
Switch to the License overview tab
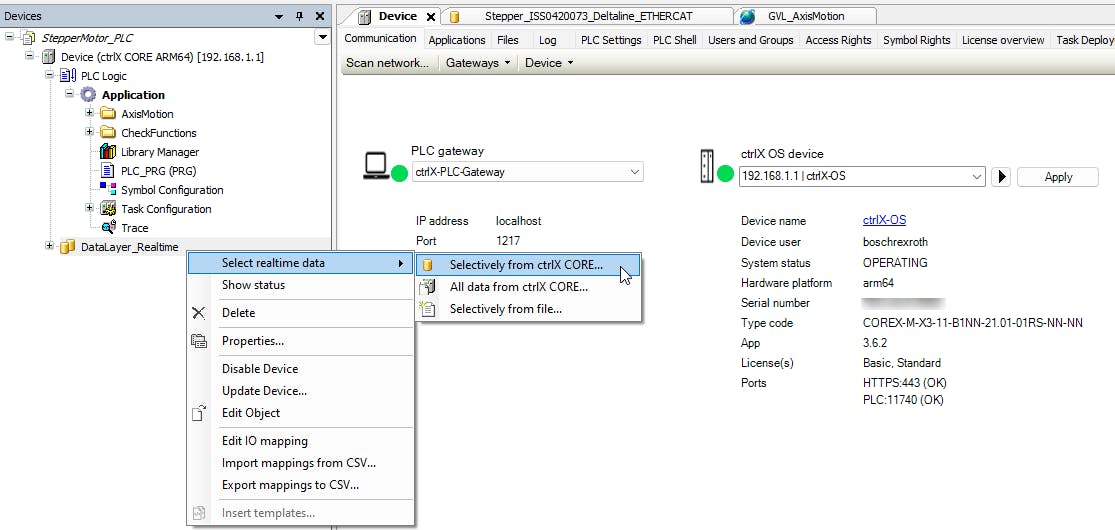1003,40
